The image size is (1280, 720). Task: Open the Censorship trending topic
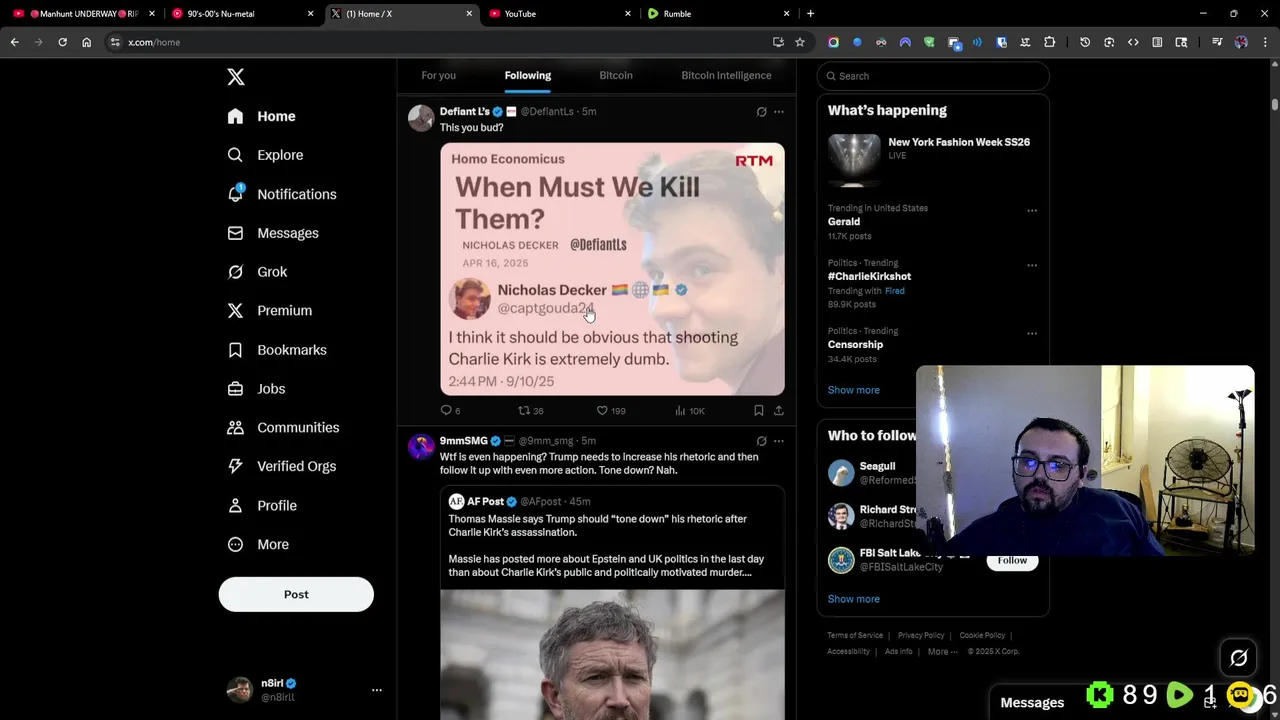pyautogui.click(x=855, y=344)
